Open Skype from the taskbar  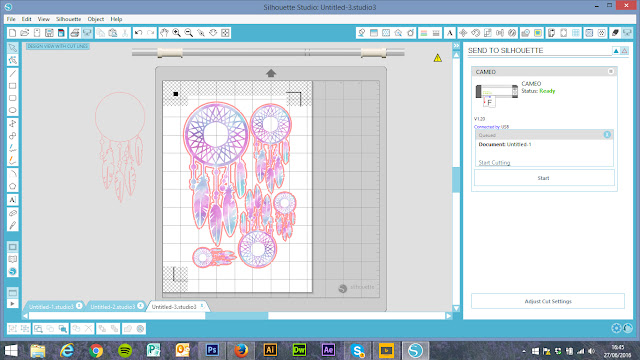point(358,351)
